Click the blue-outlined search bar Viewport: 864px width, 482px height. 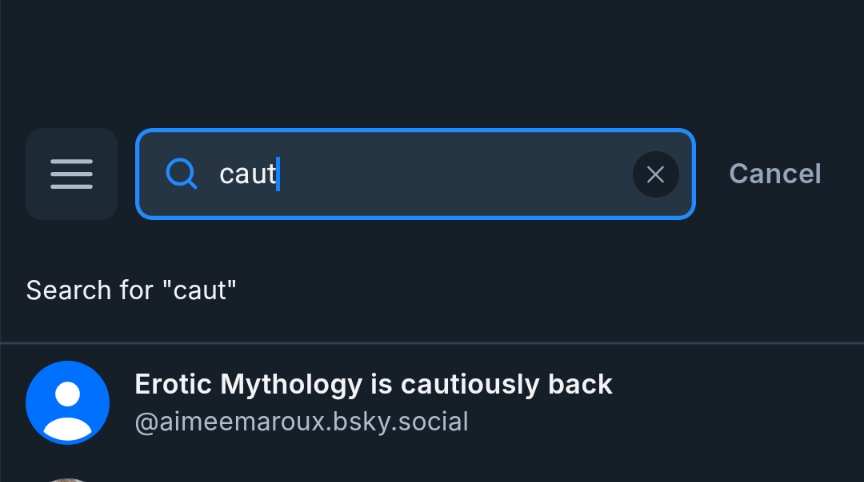click(420, 174)
